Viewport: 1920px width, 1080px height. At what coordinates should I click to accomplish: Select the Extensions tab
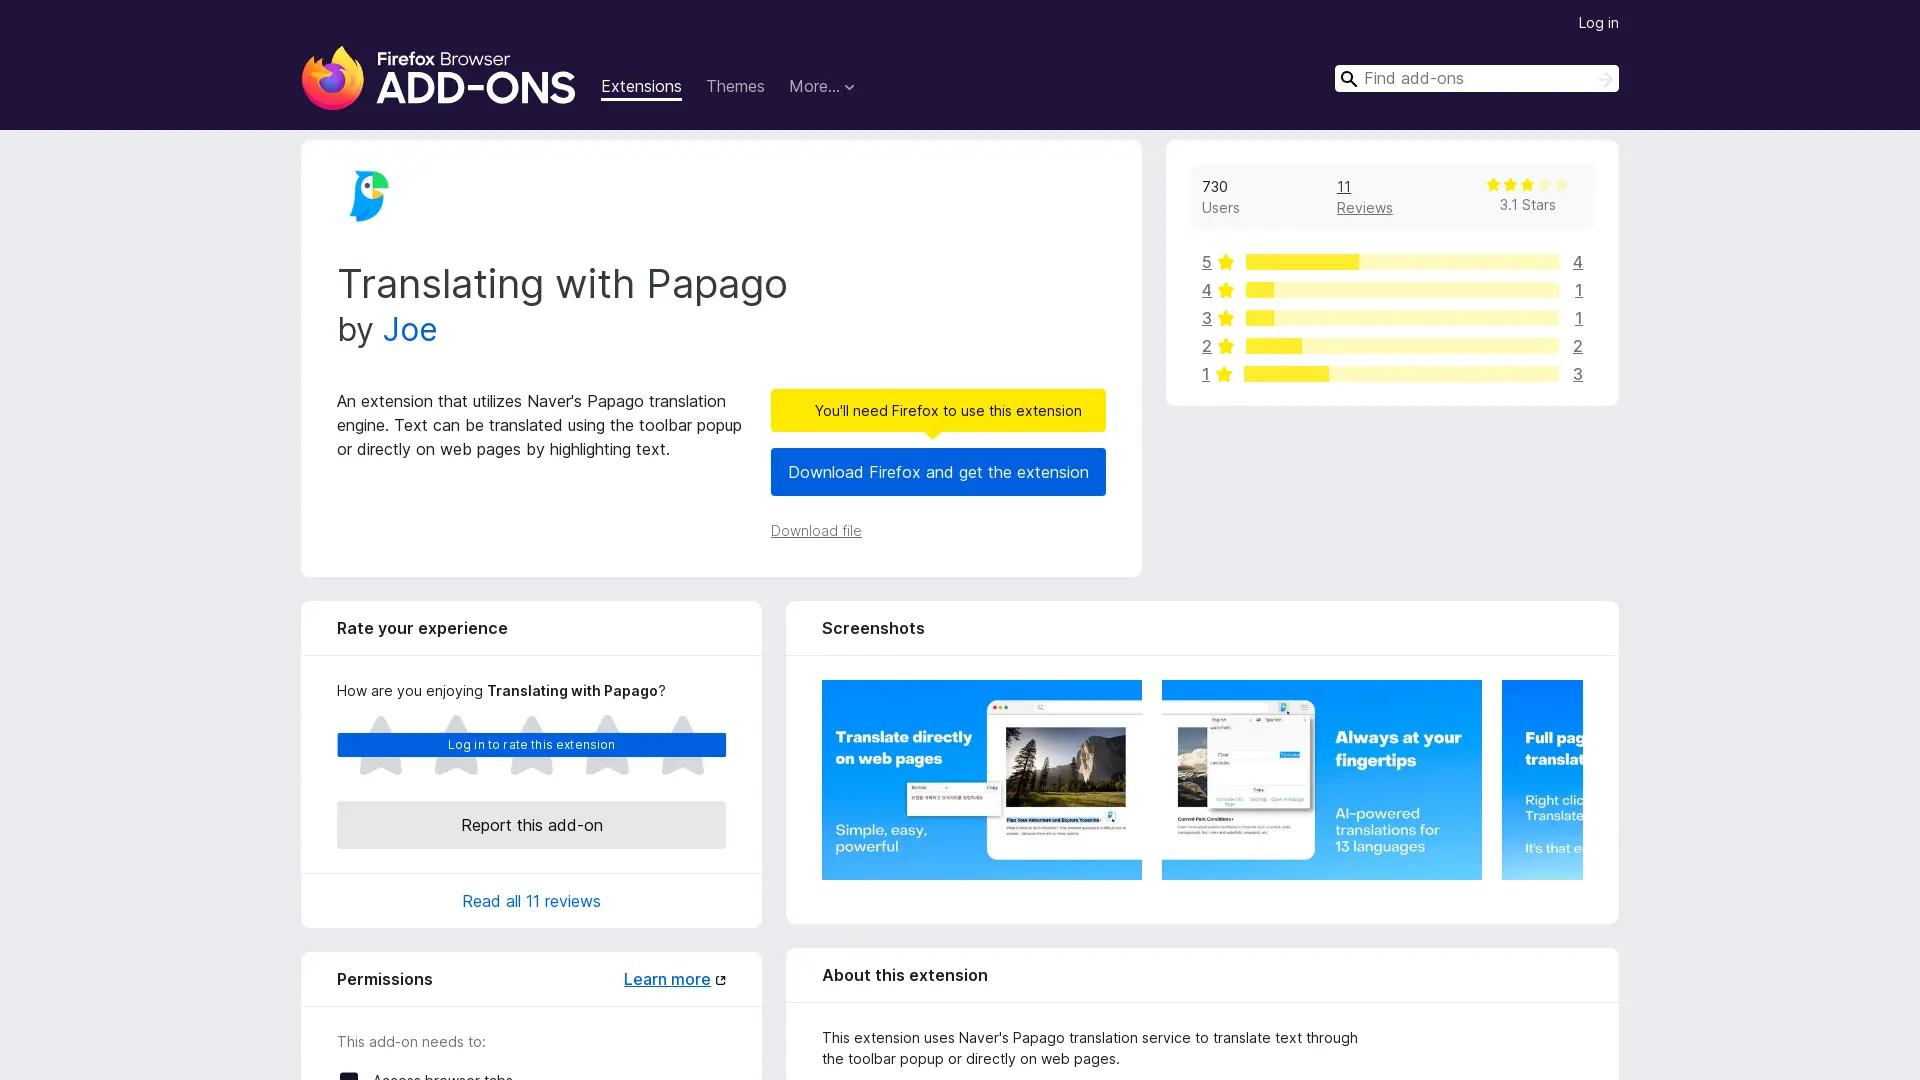point(641,87)
